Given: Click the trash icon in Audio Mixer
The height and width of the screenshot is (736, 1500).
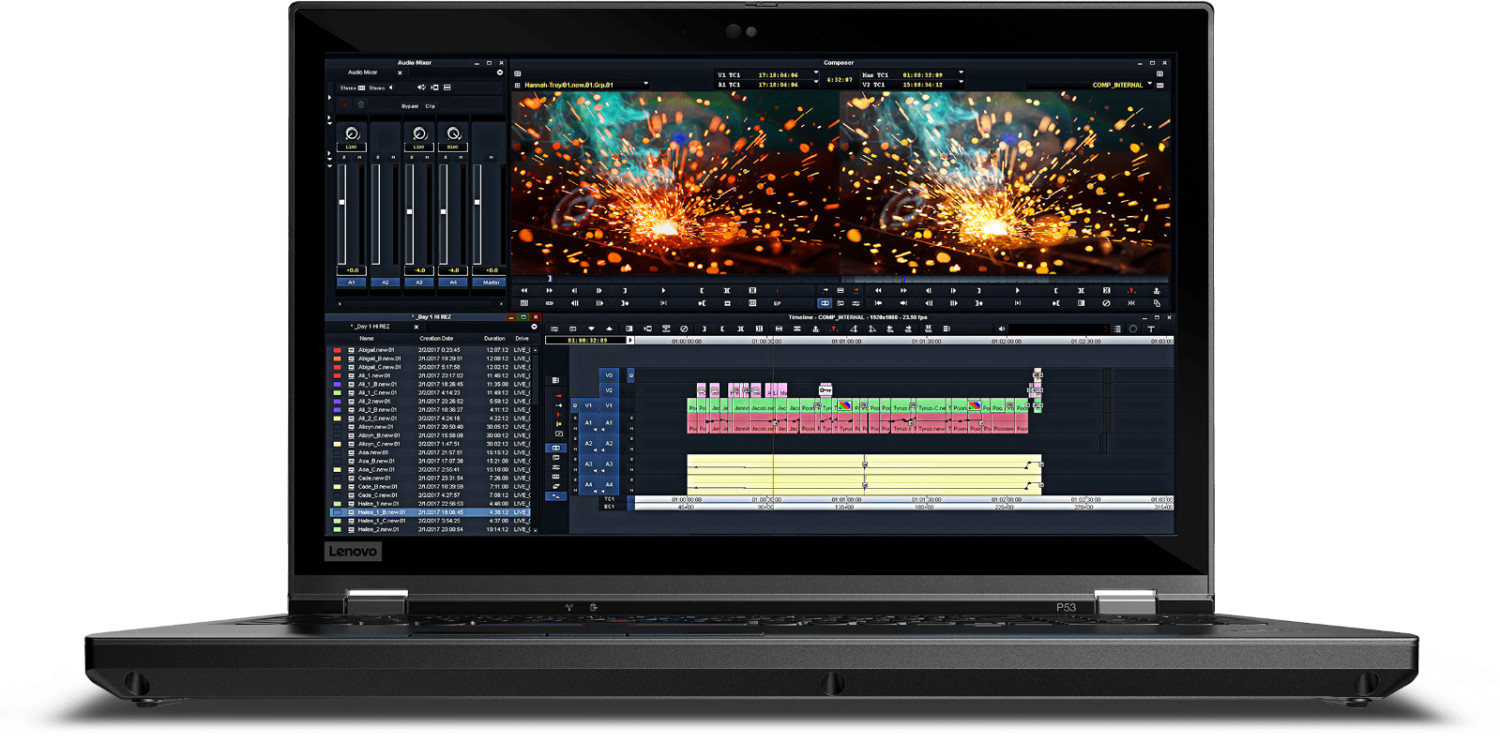Looking at the screenshot, I should [361, 104].
